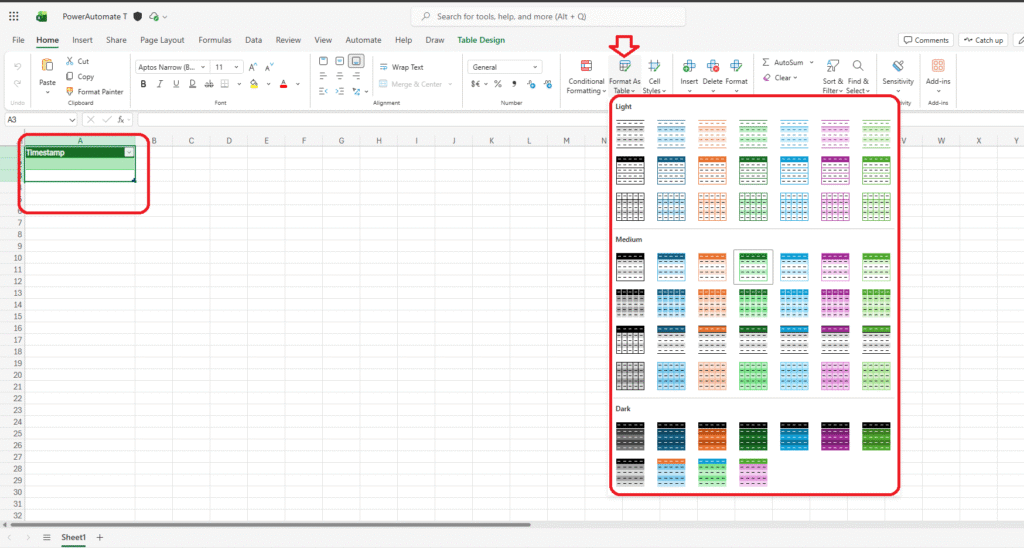Apply the yellow fill color bucket

(x=254, y=84)
